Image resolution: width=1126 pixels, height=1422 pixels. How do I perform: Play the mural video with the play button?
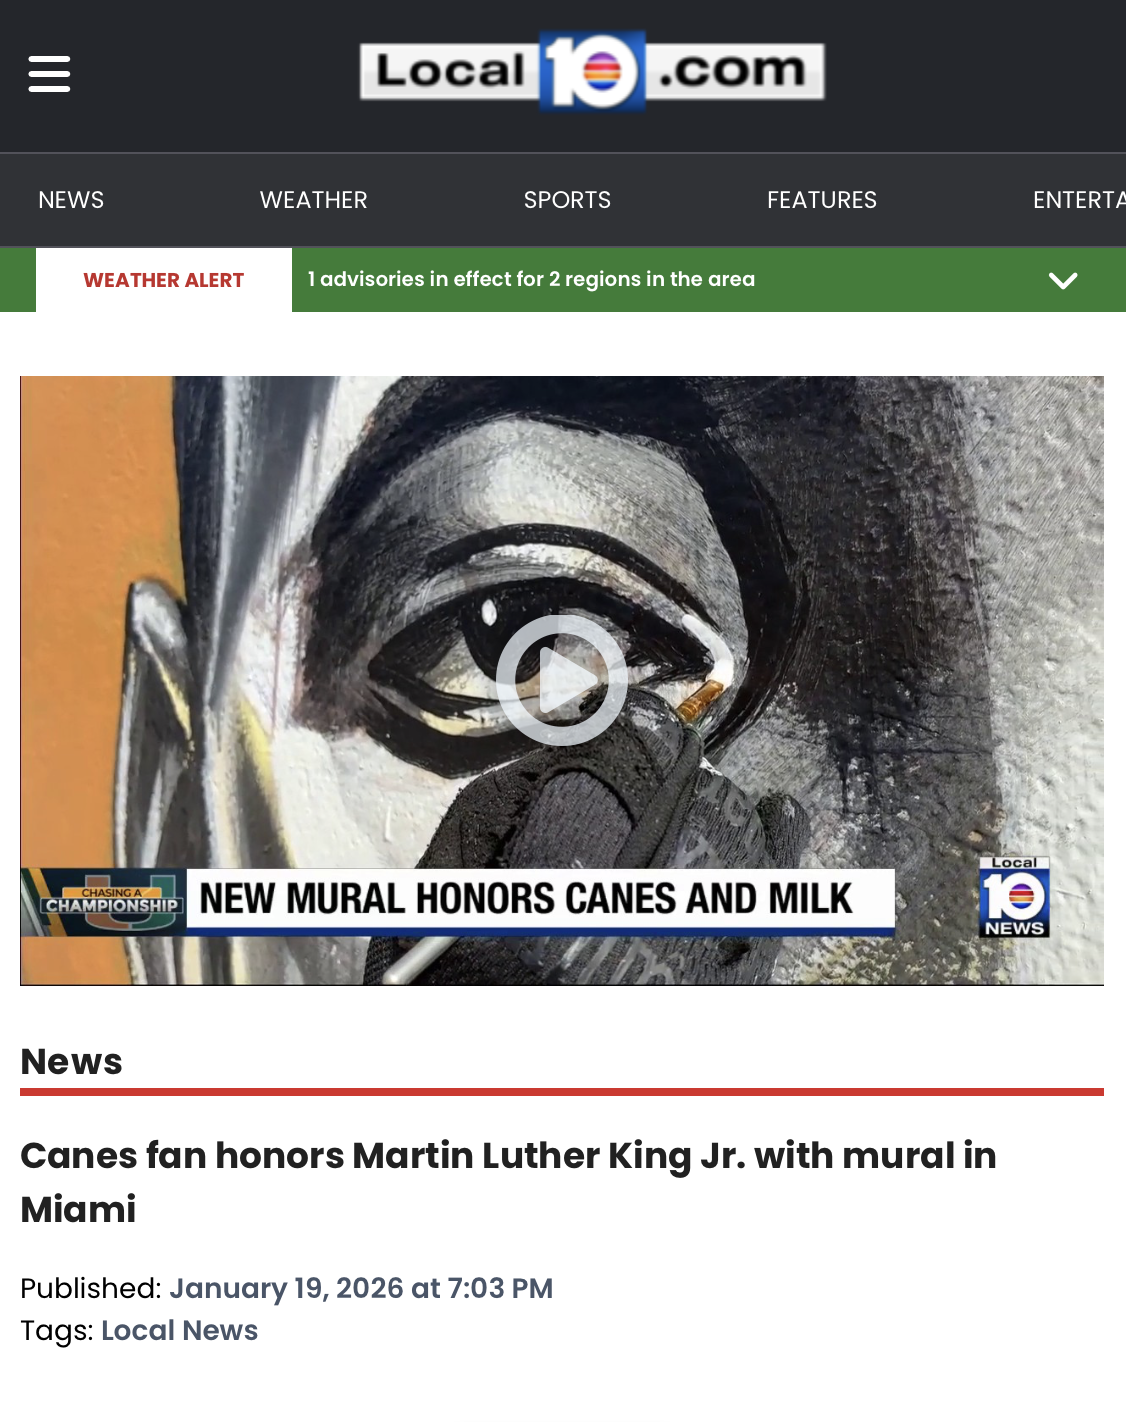[x=562, y=680]
